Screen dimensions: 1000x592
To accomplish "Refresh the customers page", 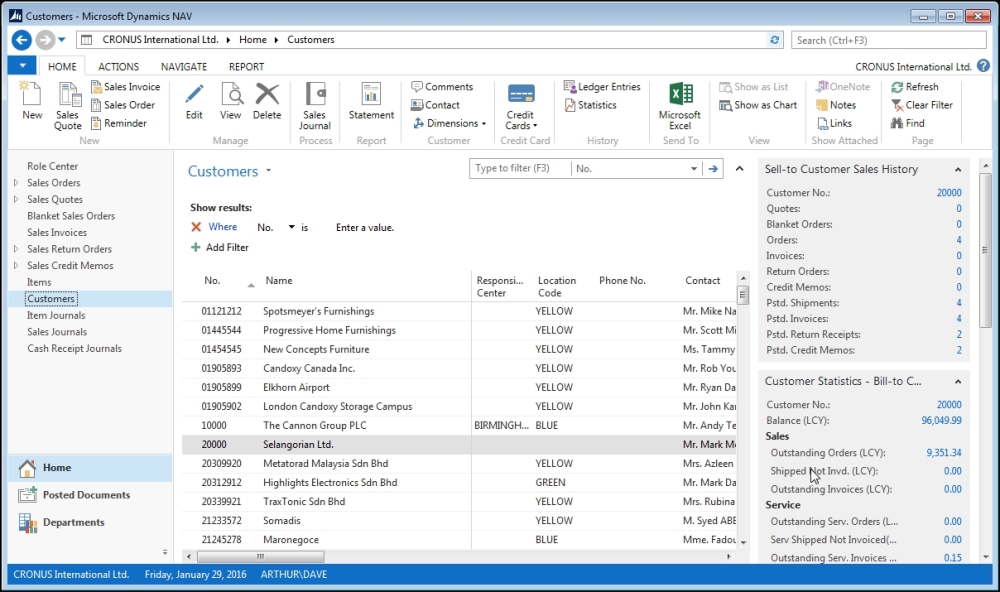I will (915, 87).
